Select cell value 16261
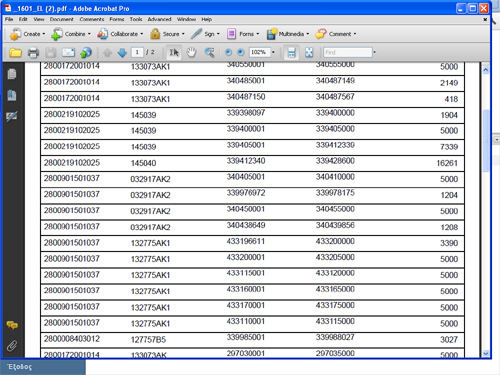This screenshot has width=500, height=375. 447,163
